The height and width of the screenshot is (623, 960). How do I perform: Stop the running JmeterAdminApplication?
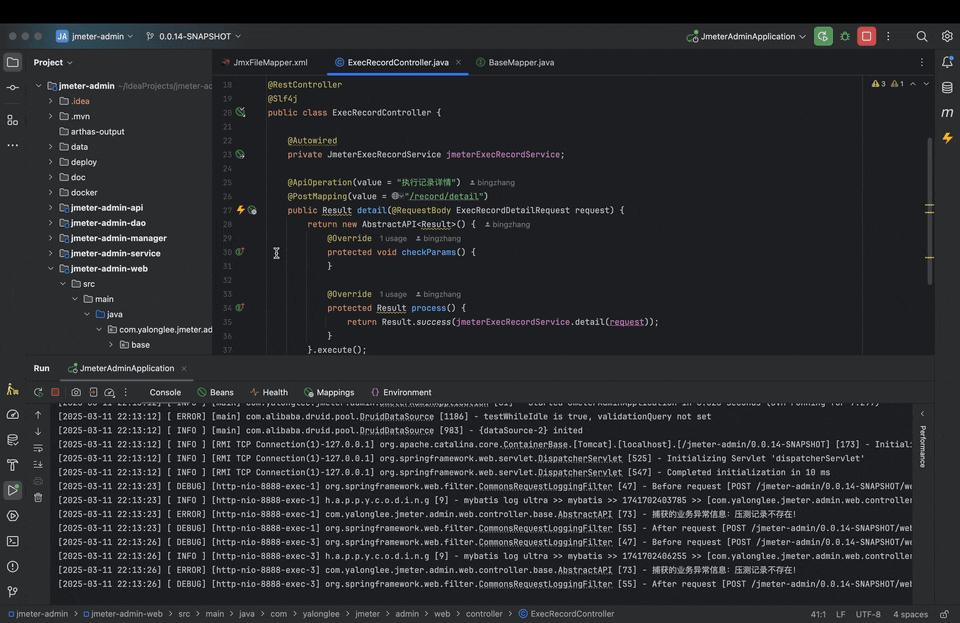coord(867,36)
